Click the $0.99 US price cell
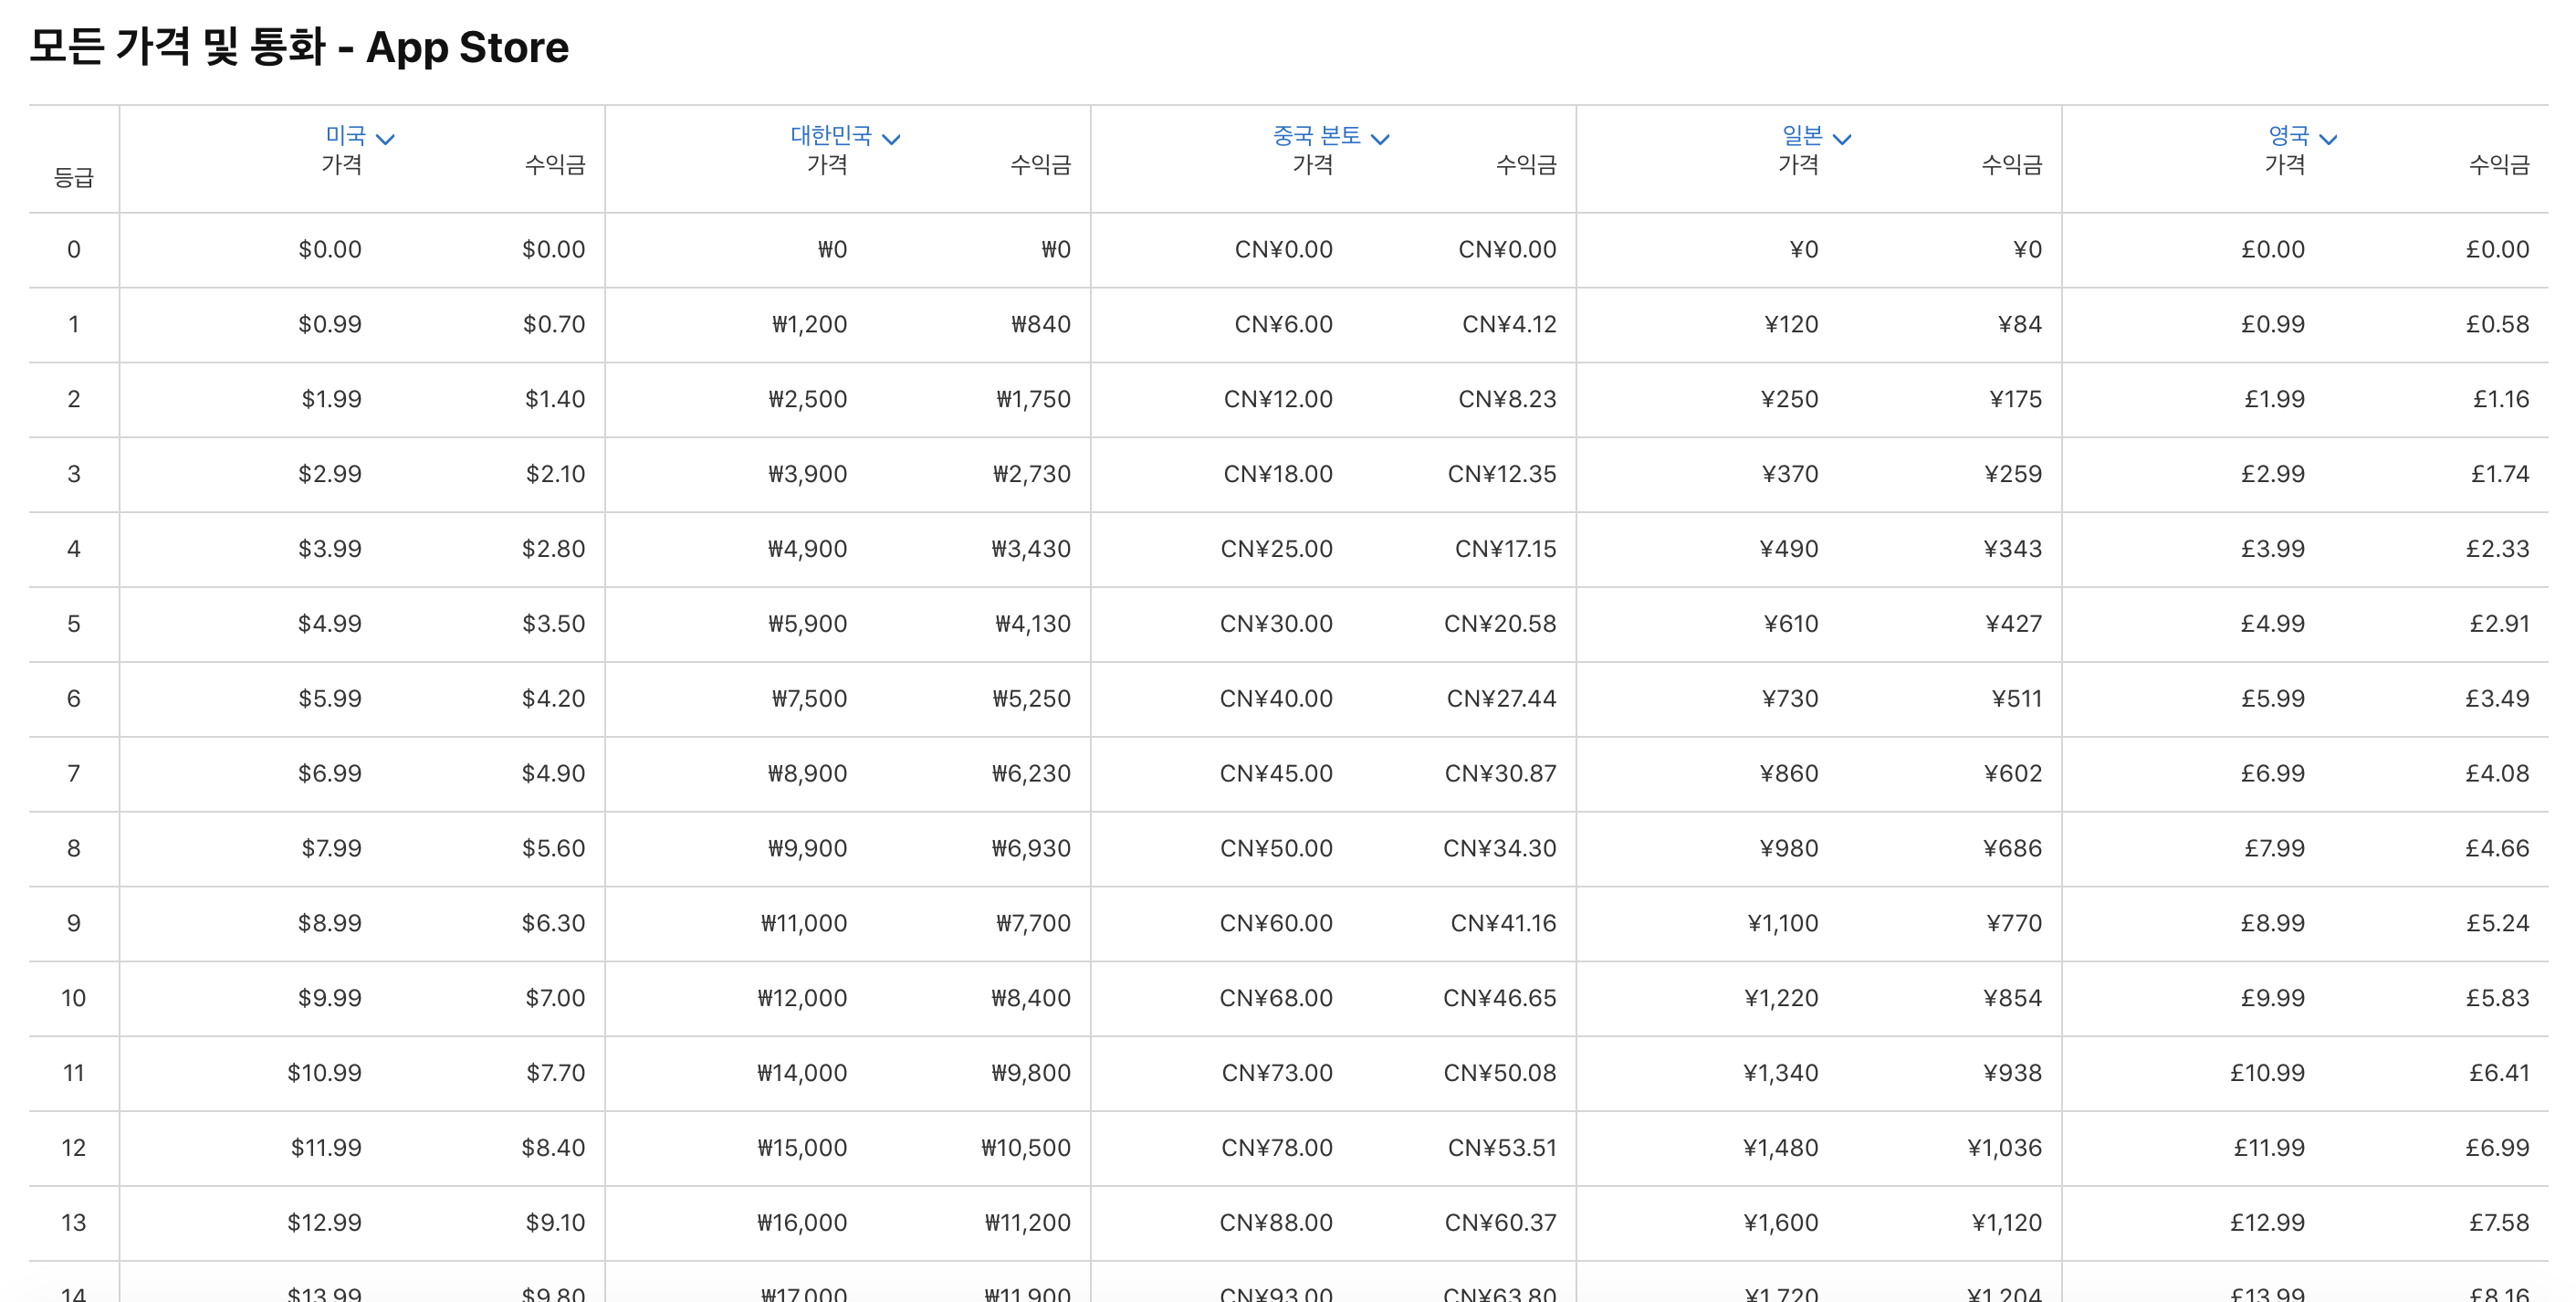The width and height of the screenshot is (2576, 1302). click(329, 324)
